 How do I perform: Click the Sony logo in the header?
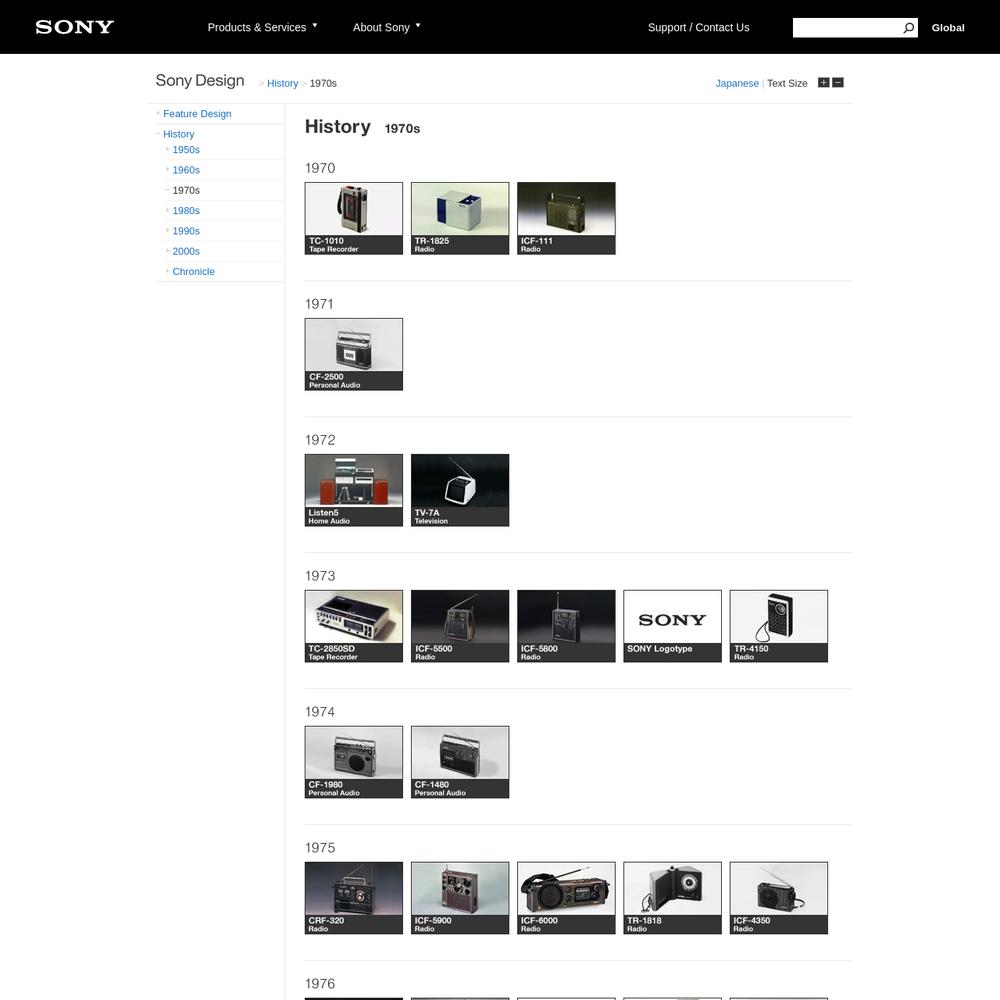click(75, 27)
